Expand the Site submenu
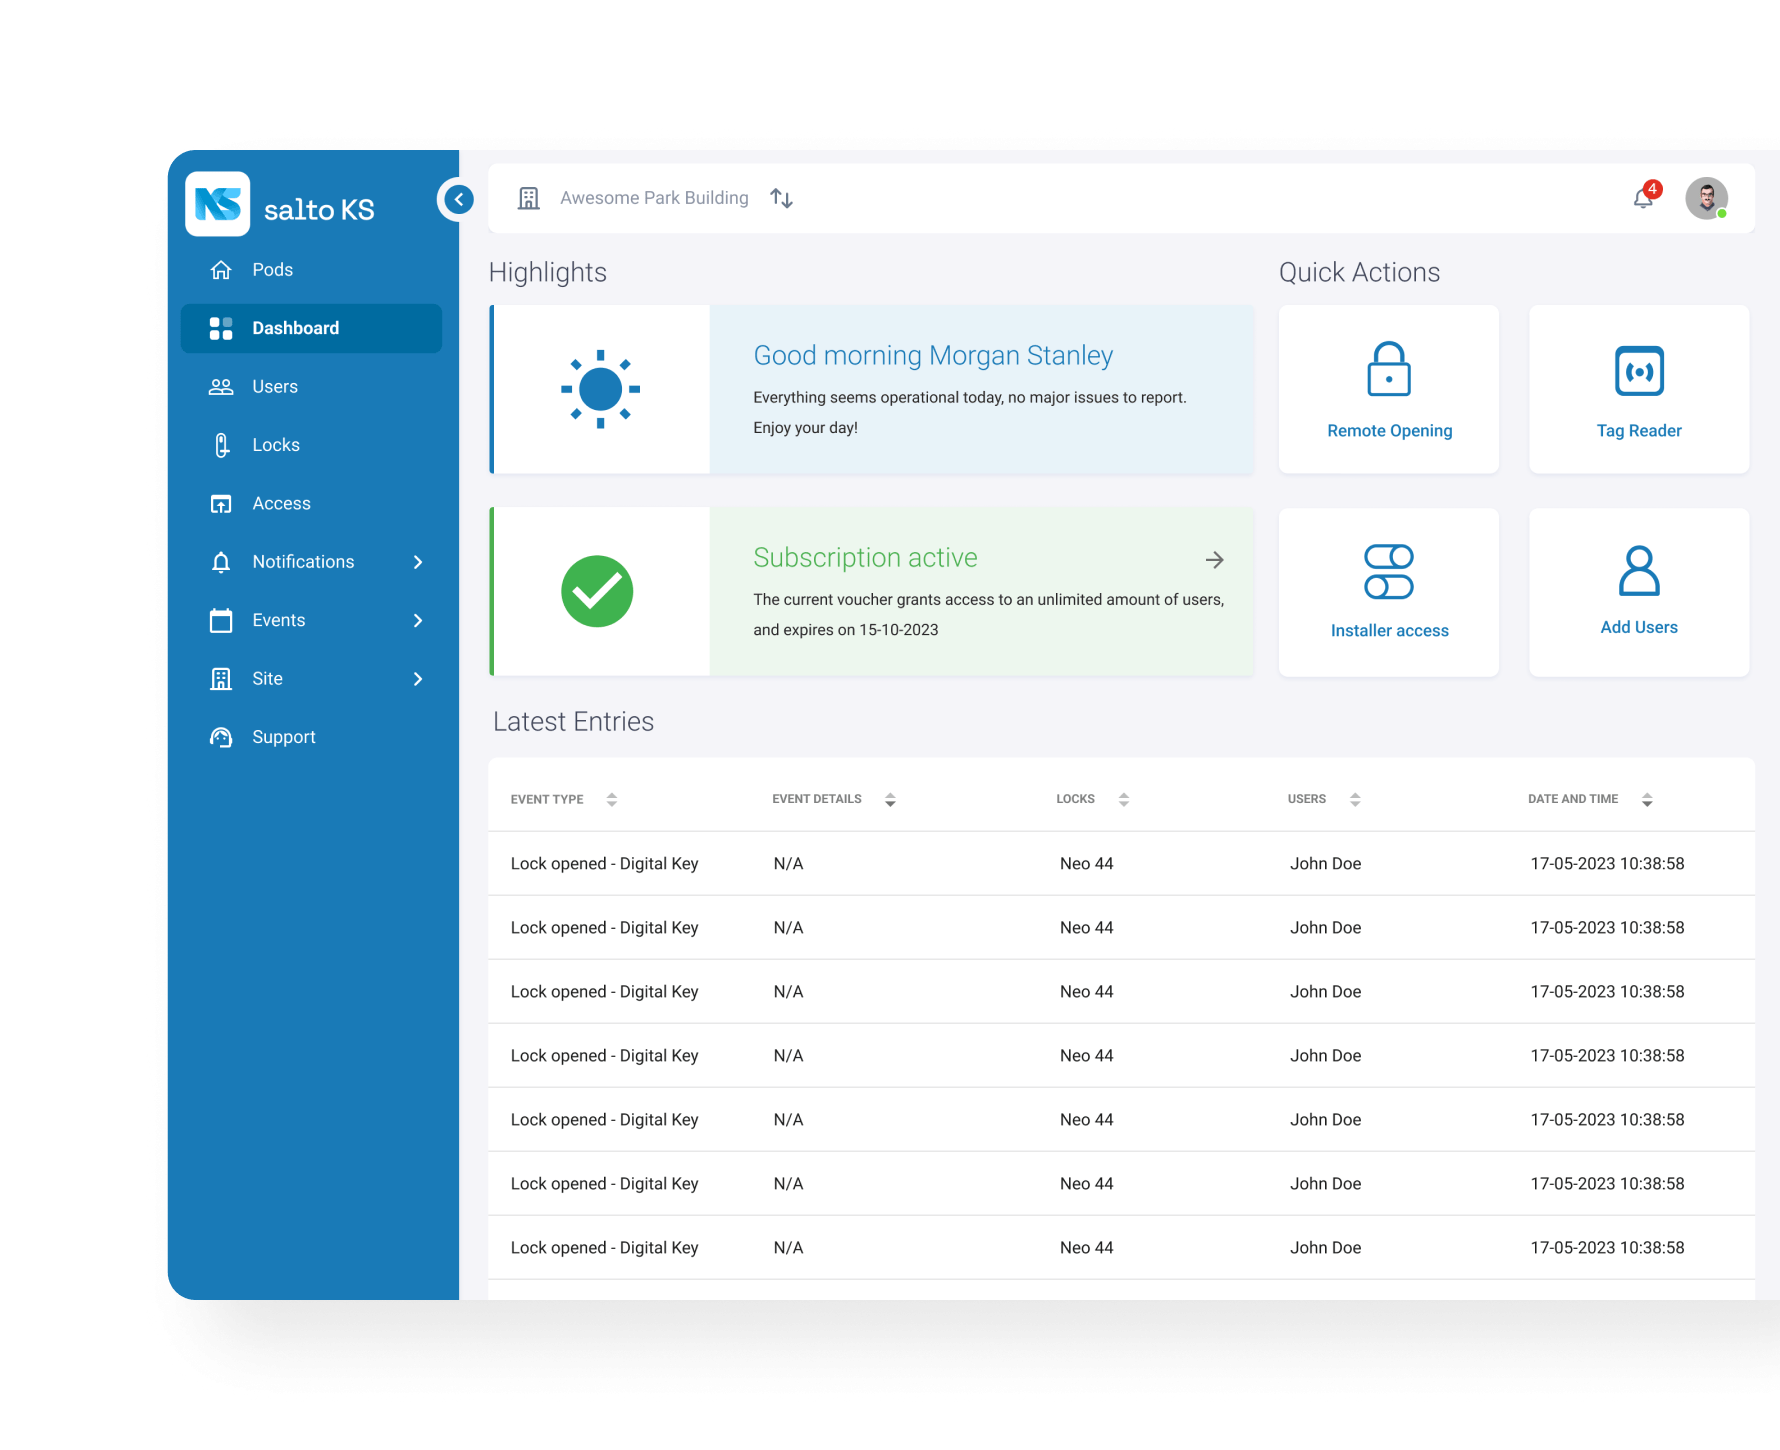The width and height of the screenshot is (1780, 1450). coord(418,679)
